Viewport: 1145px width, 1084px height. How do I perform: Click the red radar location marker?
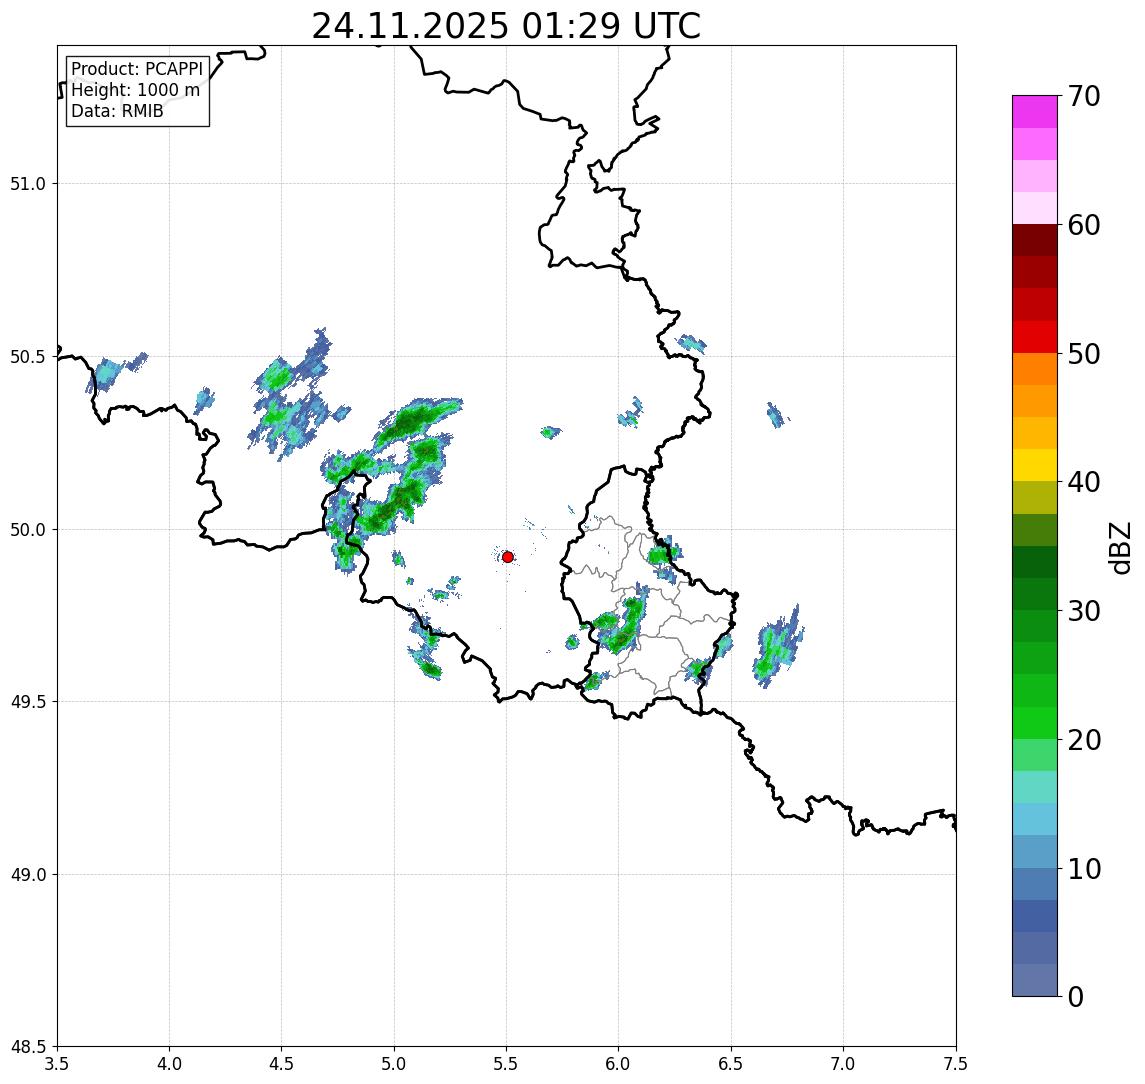[x=508, y=557]
